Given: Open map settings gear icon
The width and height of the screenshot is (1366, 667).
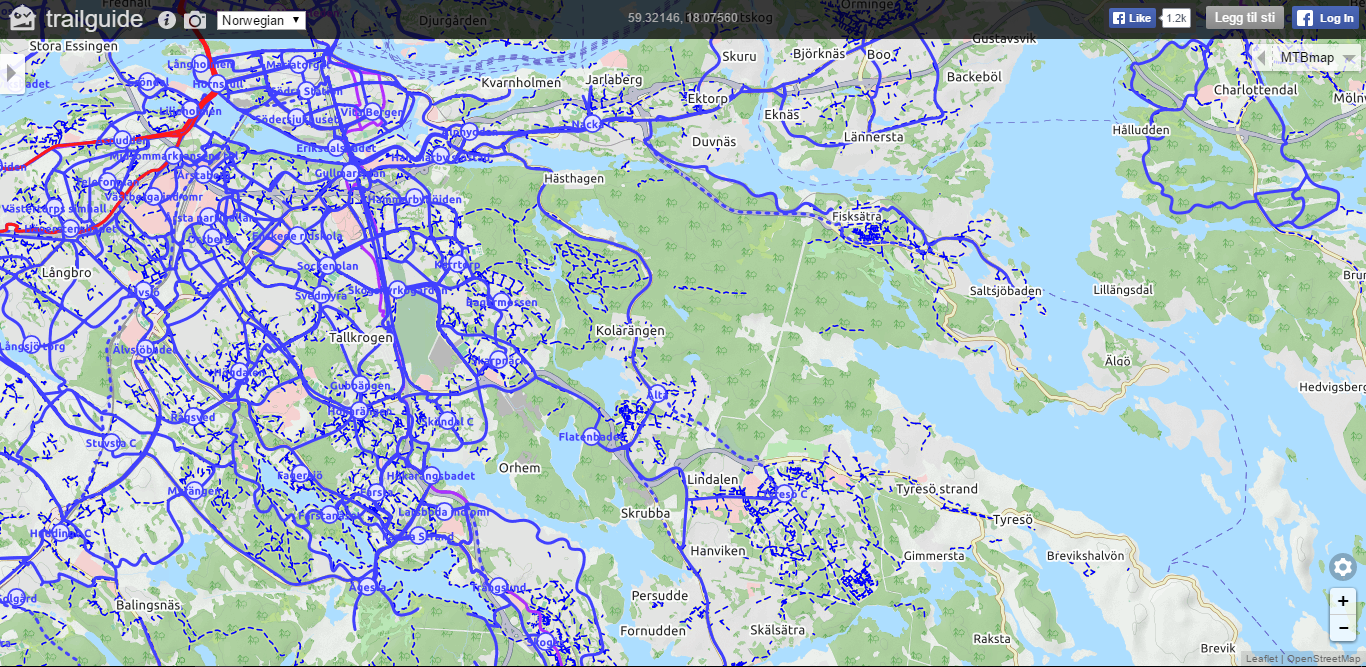Looking at the screenshot, I should click(x=1343, y=567).
